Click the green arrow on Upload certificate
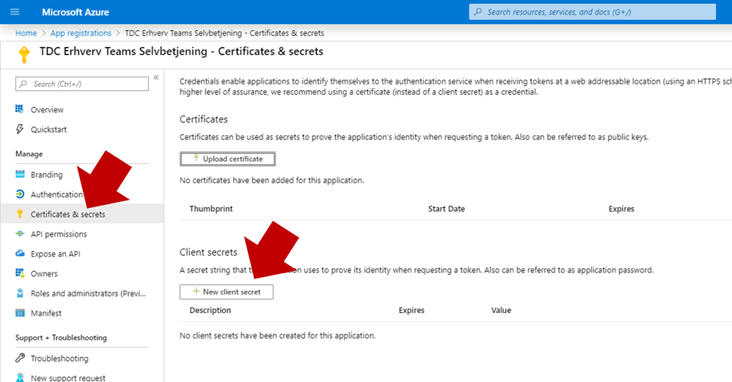The image size is (732, 382). tap(196, 158)
